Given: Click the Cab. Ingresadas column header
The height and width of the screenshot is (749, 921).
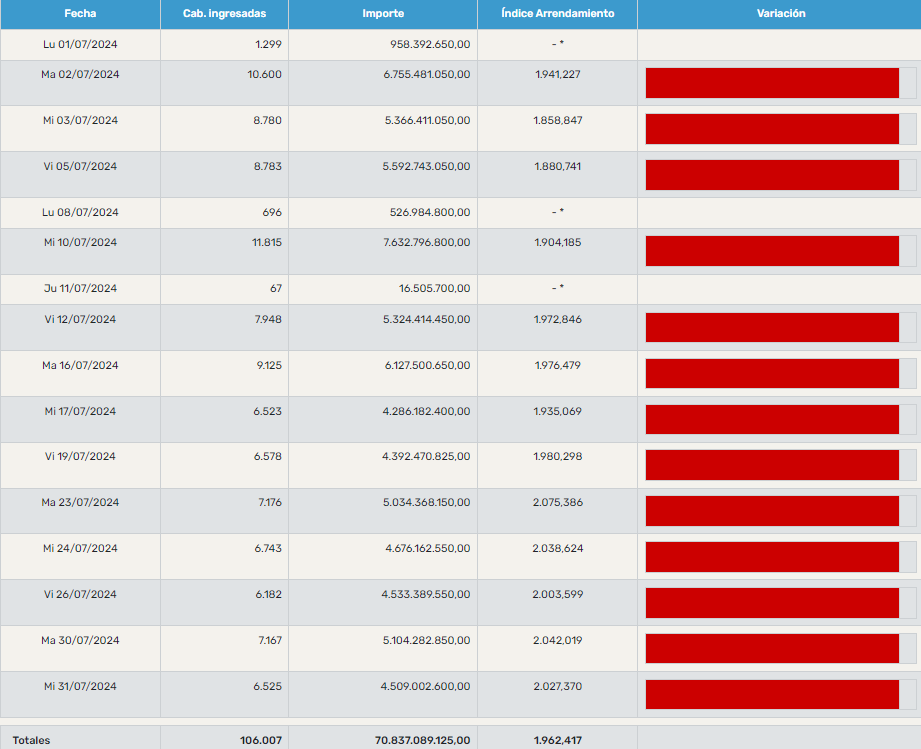Looking at the screenshot, I should pyautogui.click(x=224, y=14).
